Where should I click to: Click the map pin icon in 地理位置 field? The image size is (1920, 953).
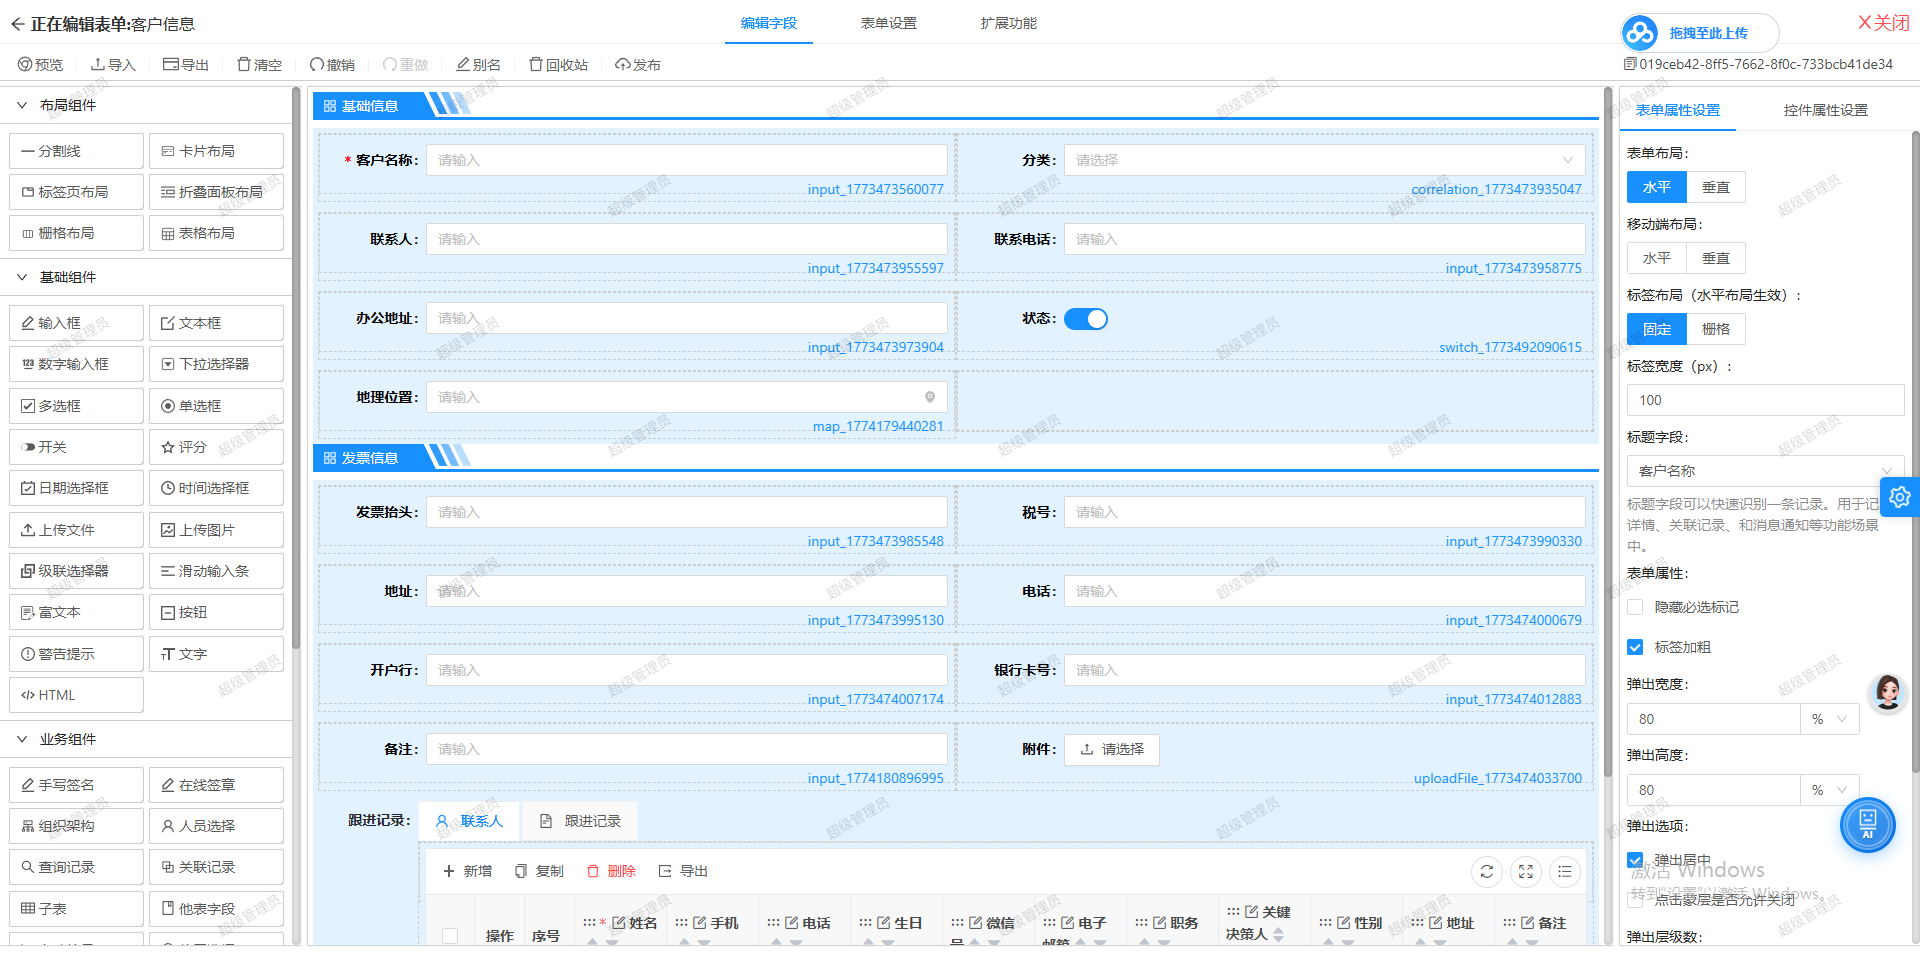[930, 397]
